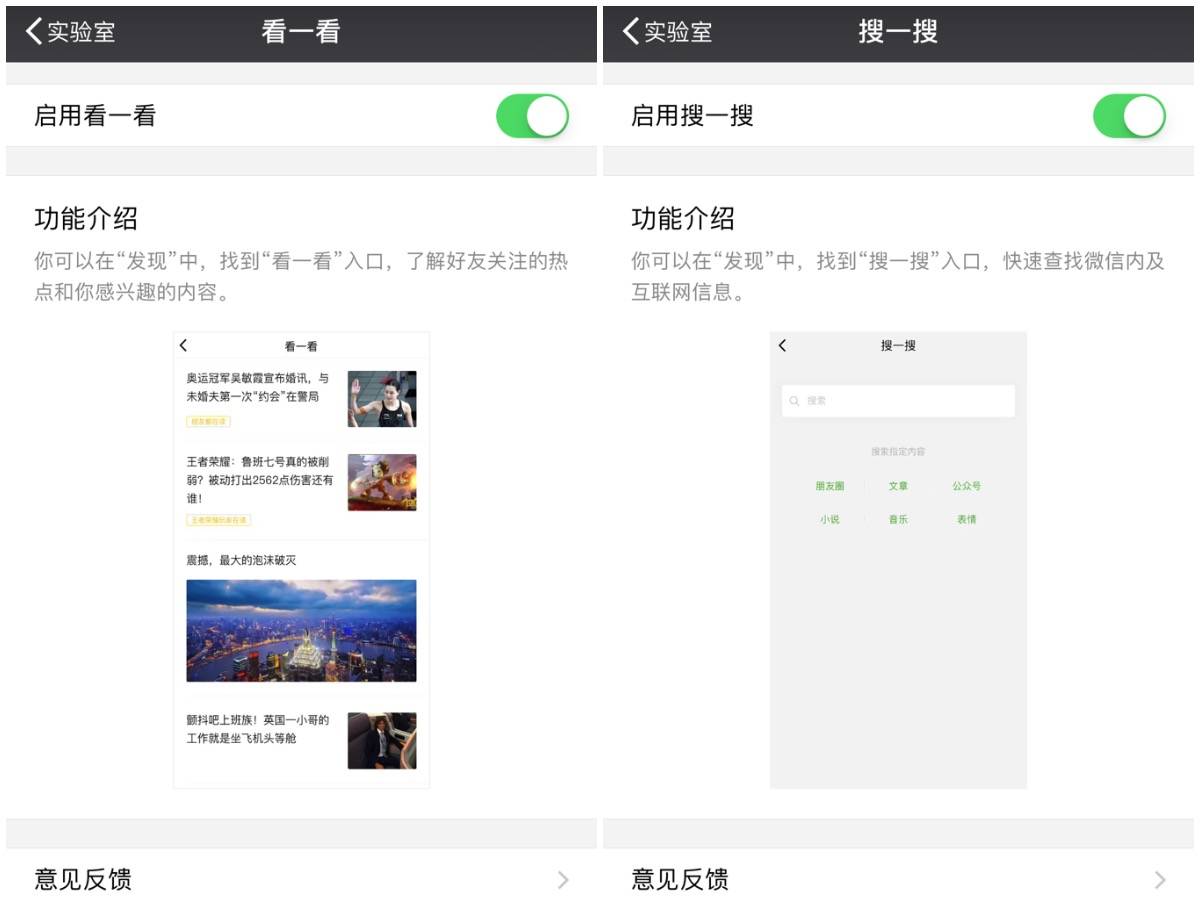Image resolution: width=1200 pixels, height=900 pixels.
Task: Click the 看一看 title in header
Action: tap(301, 31)
